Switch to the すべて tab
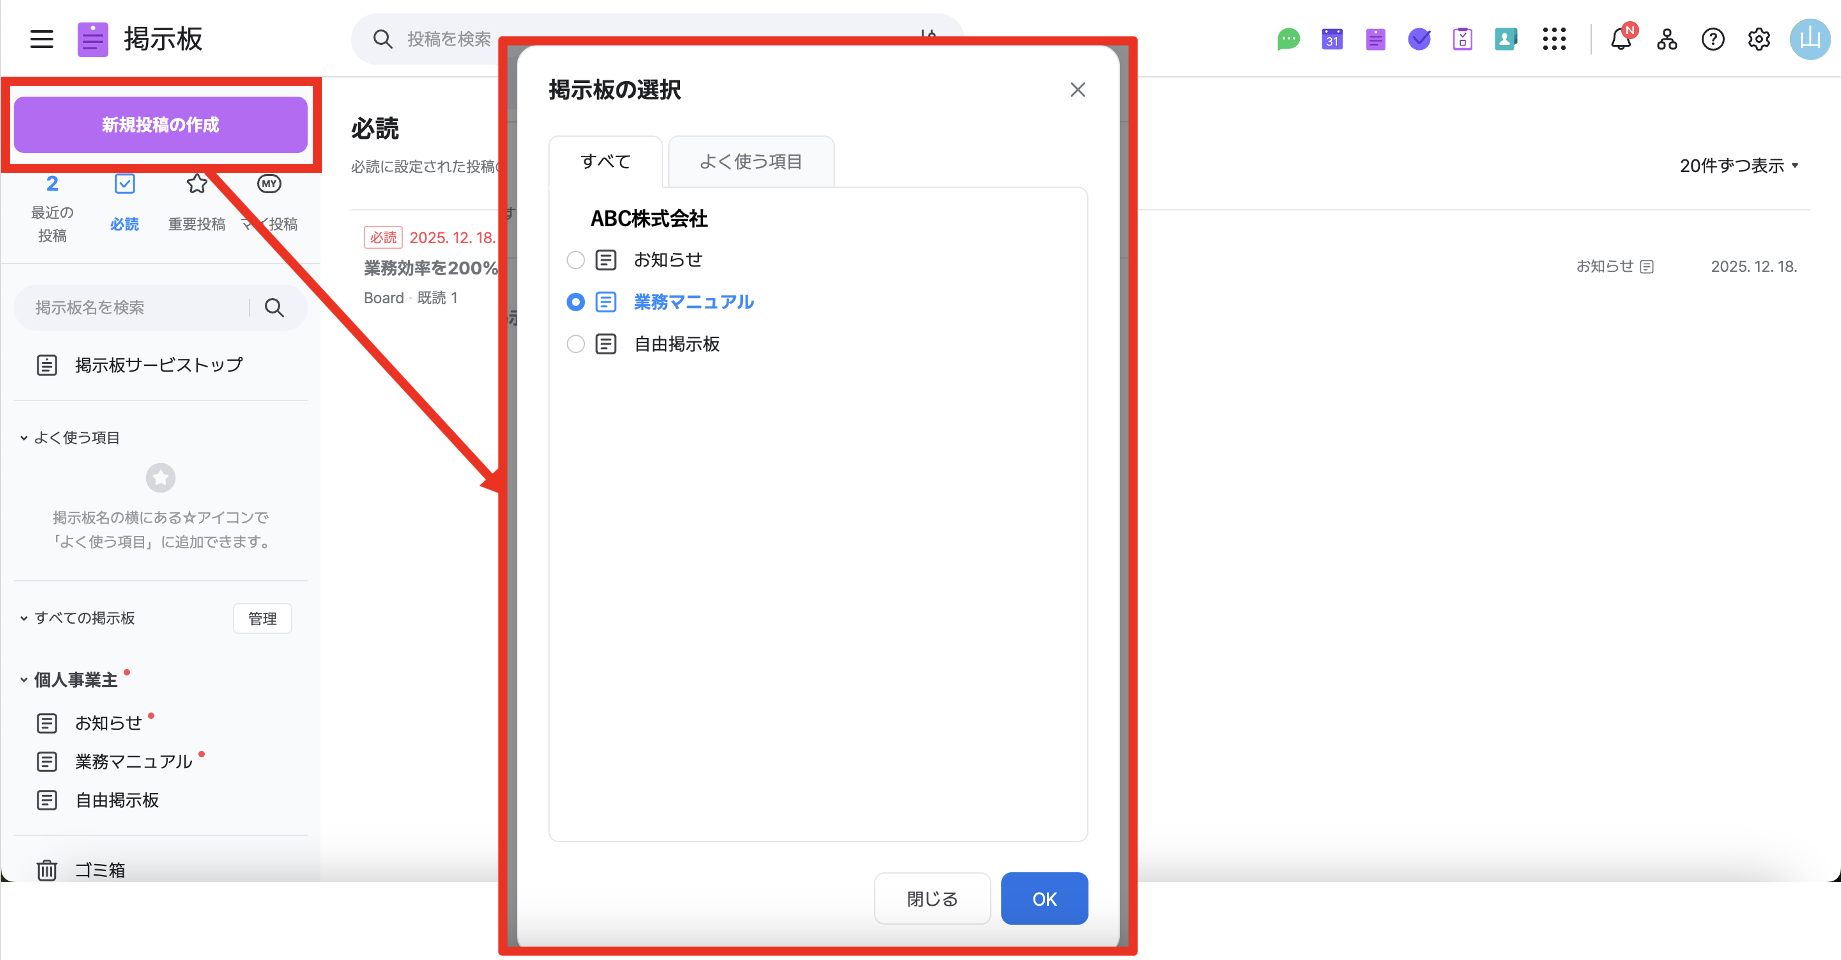 [x=605, y=161]
